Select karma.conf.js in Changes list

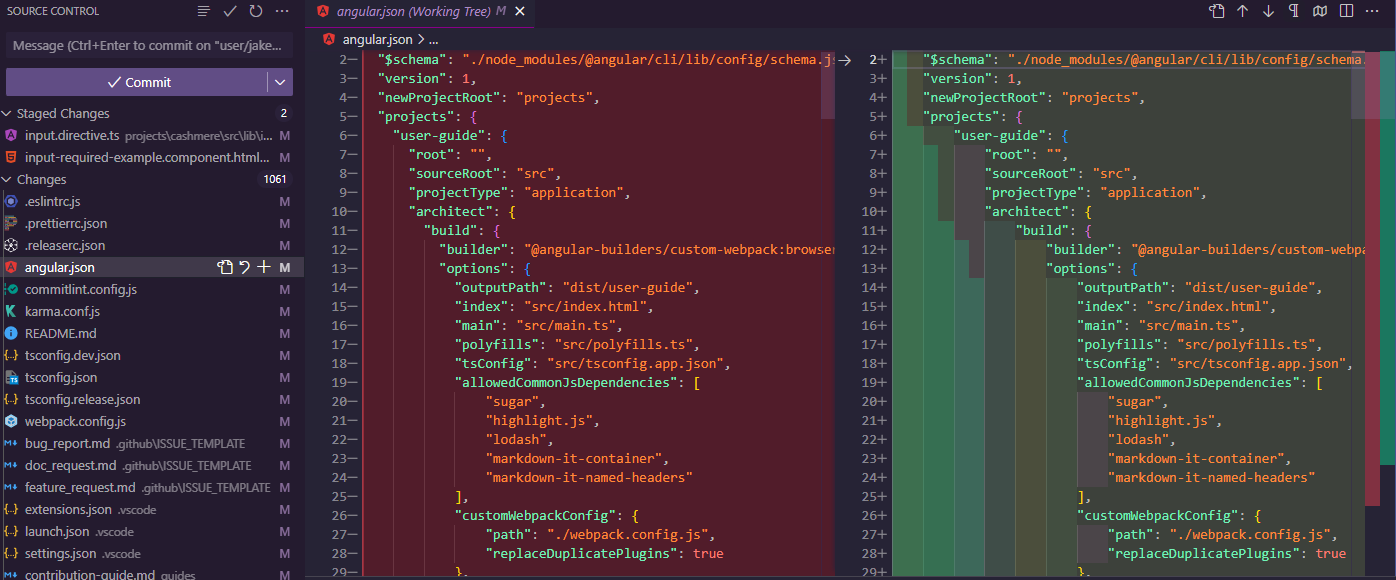[152, 311]
